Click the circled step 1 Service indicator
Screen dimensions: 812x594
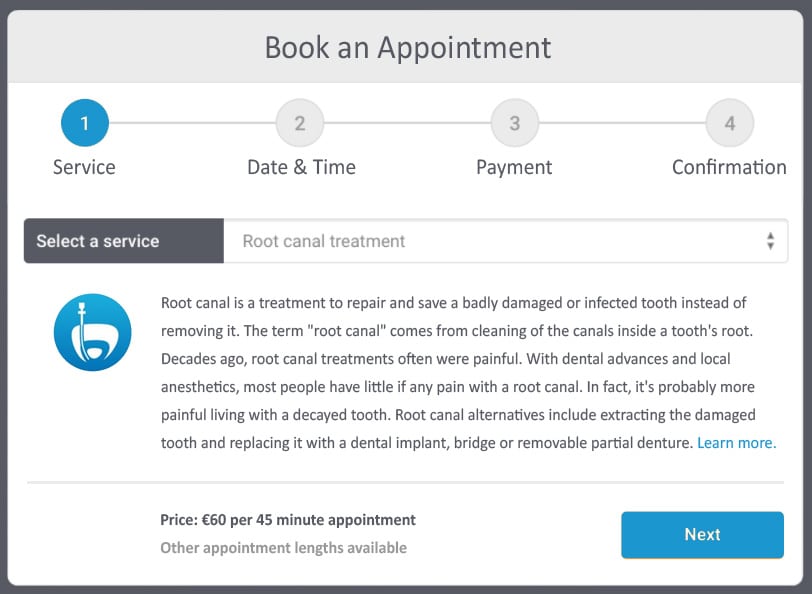click(84, 122)
